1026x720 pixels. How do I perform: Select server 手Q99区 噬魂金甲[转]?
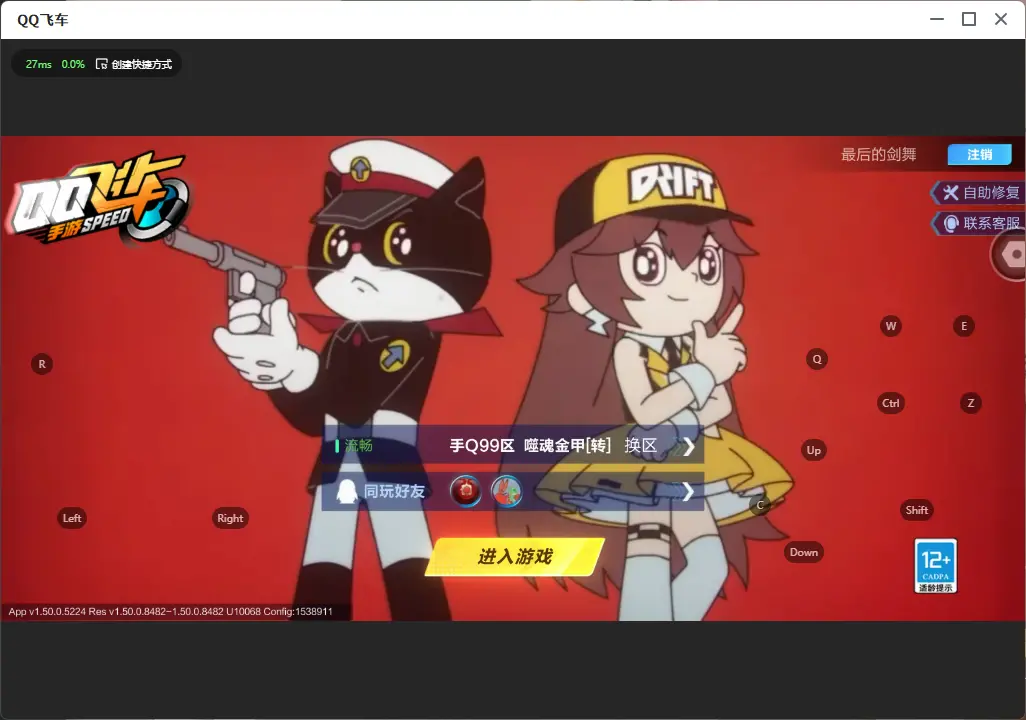pos(530,446)
